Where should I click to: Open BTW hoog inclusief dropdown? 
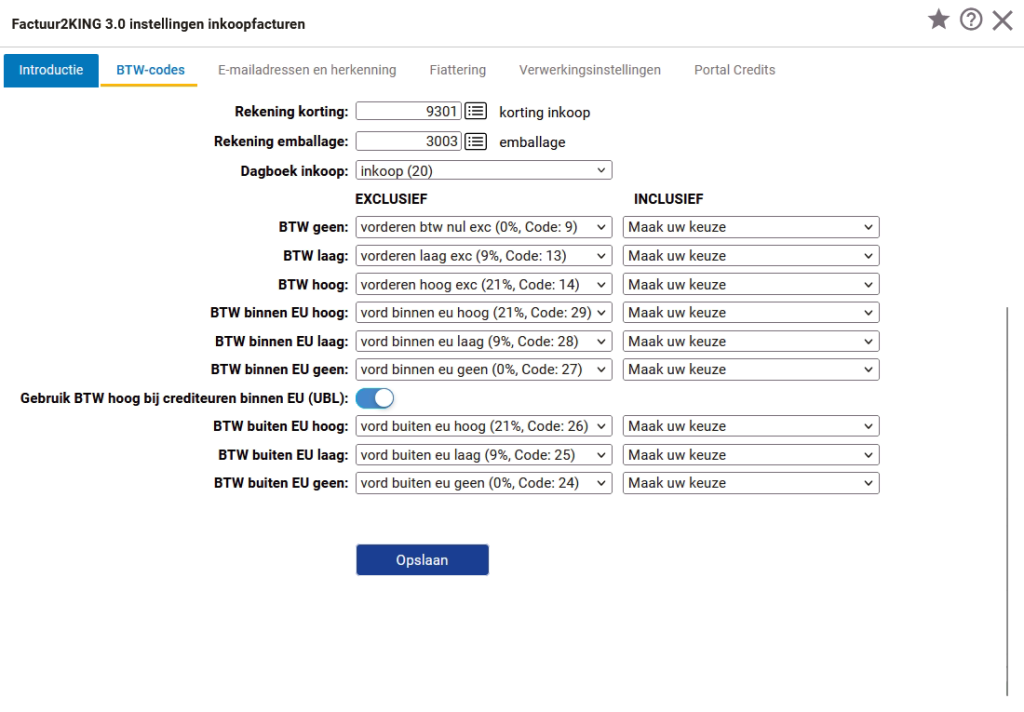tap(750, 284)
